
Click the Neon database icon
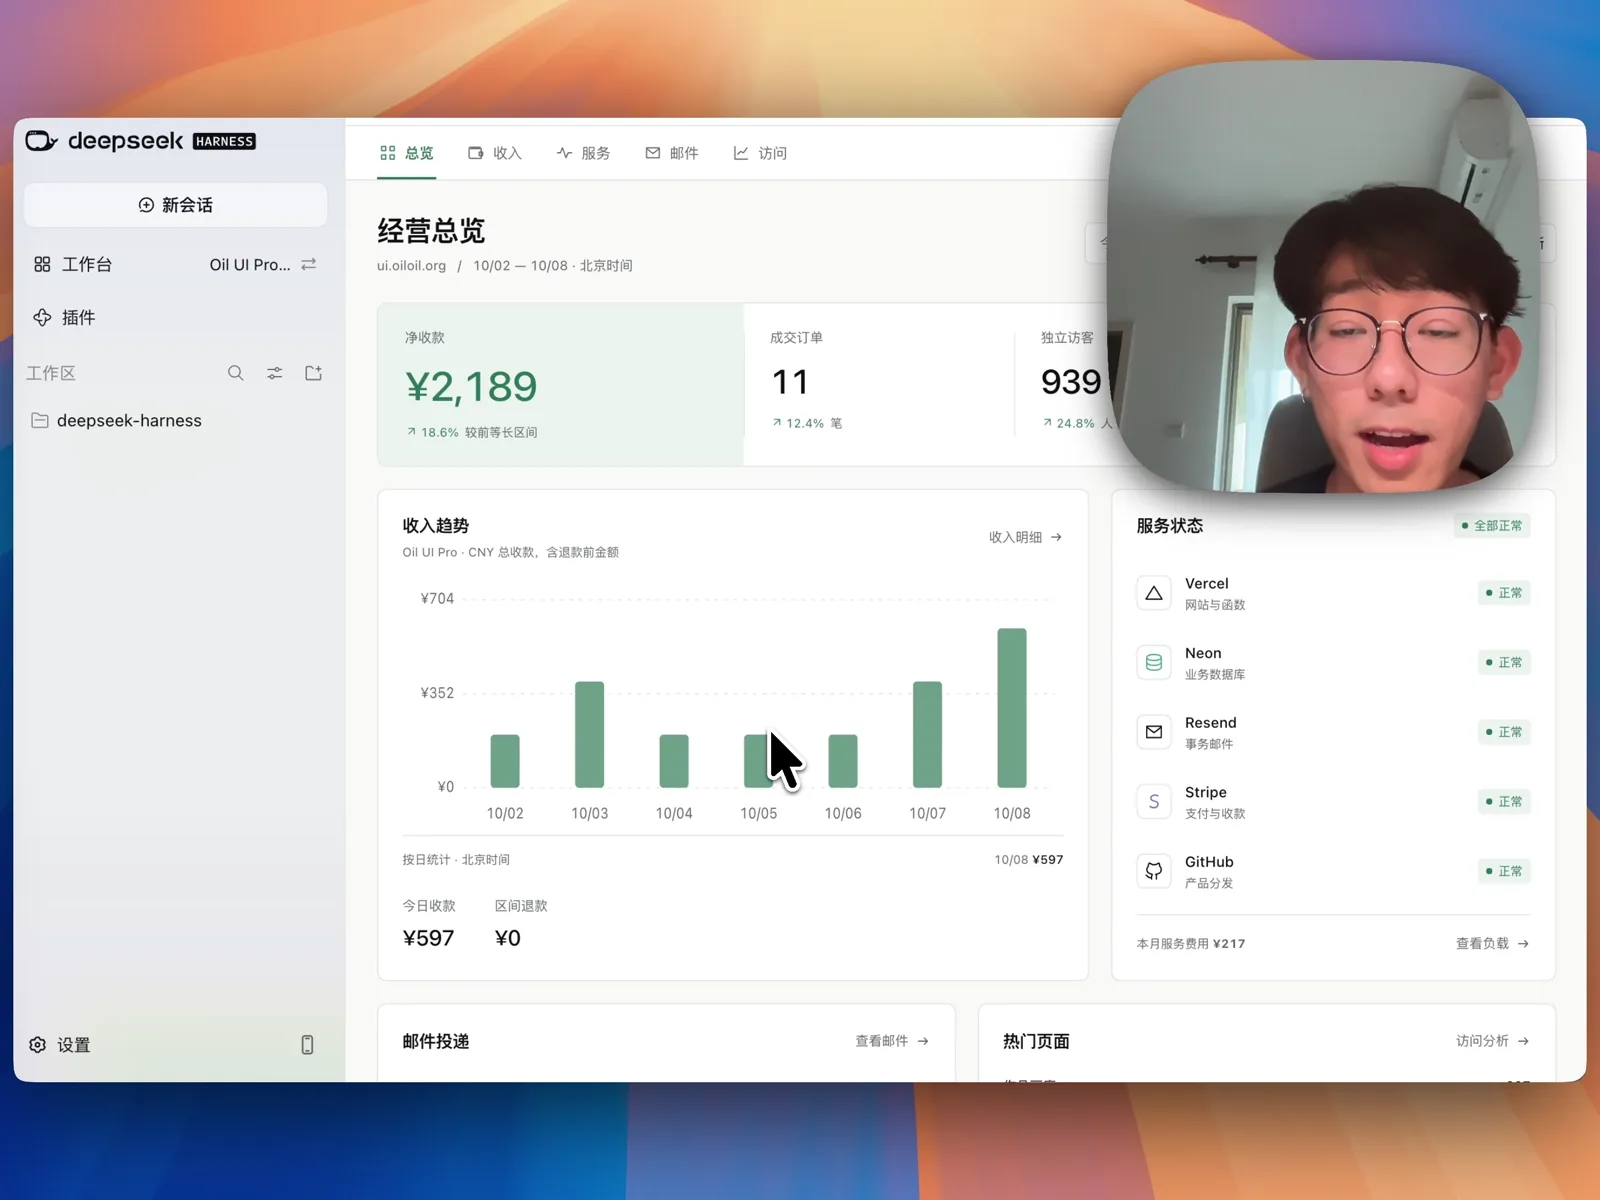[x=1154, y=662]
